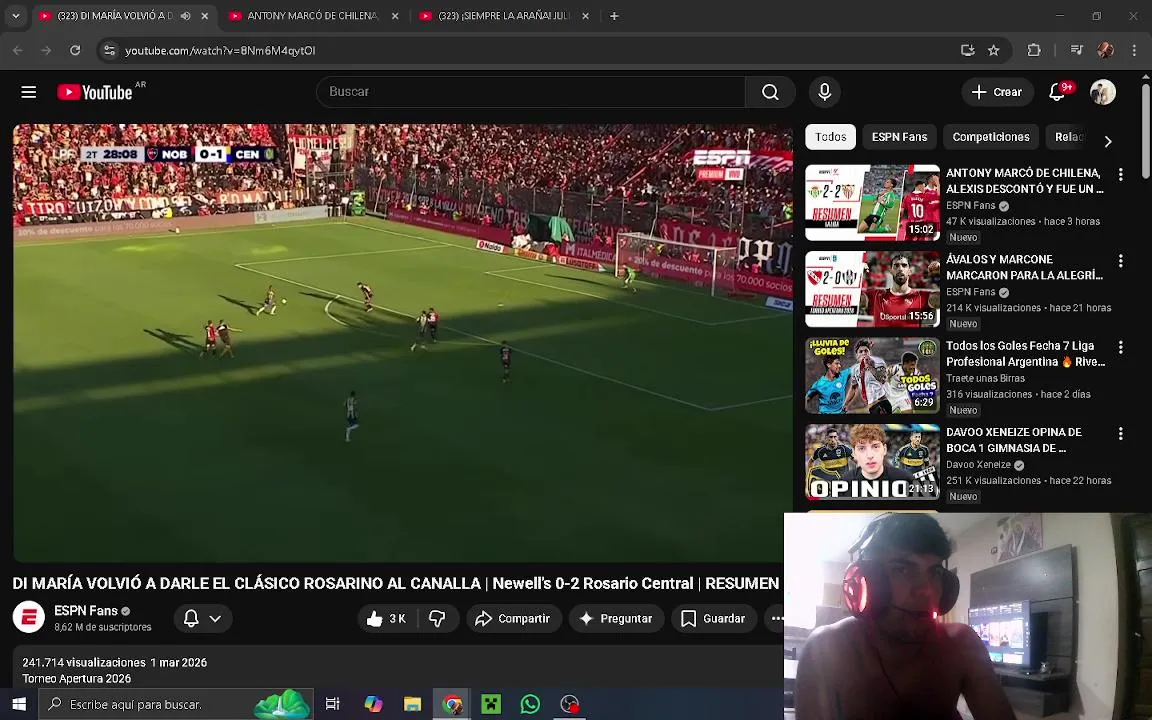This screenshot has width=1152, height=720.
Task: Open Chrome media controls icon
Action: [1076, 50]
